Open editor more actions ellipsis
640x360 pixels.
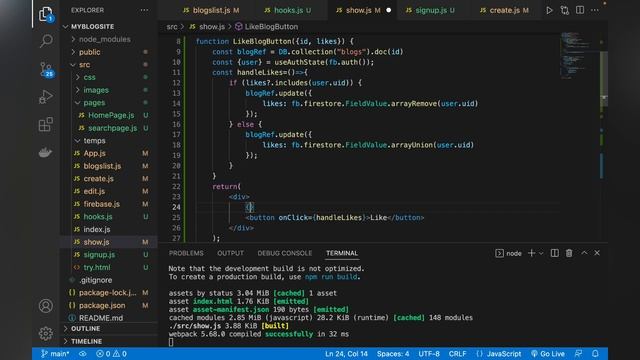pos(595,10)
